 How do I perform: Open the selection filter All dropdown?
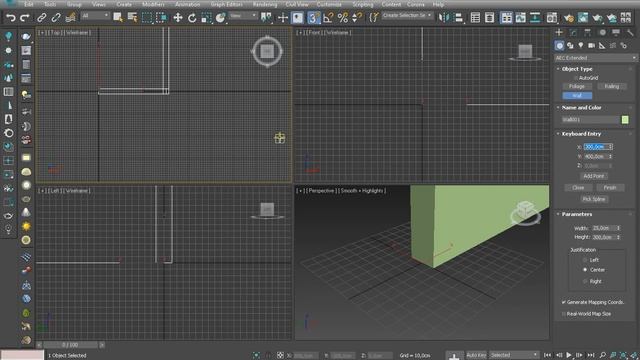coord(95,16)
